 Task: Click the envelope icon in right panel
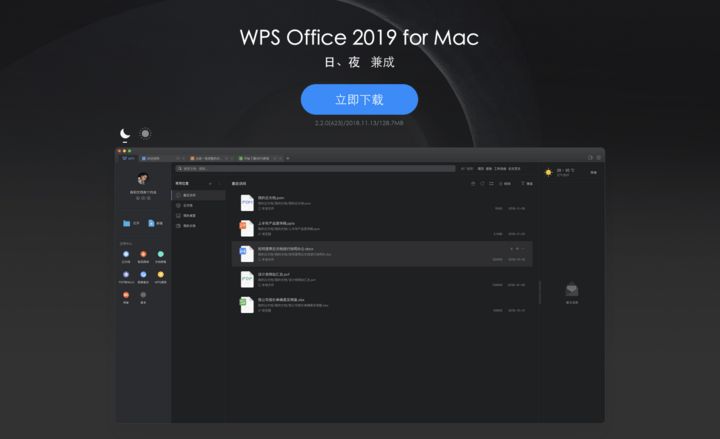tap(572, 289)
